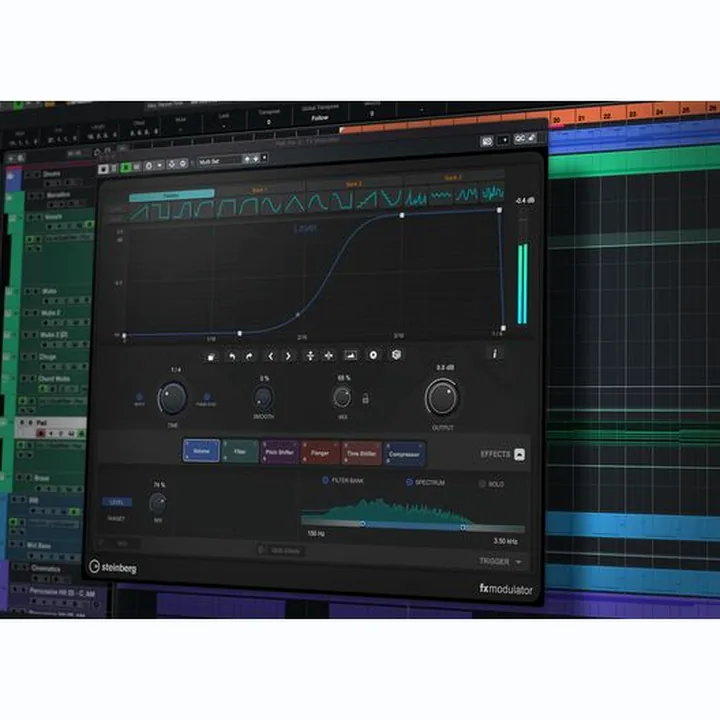This screenshot has height=720, width=720.
Task: Click the redo arrow under the curve editor
Action: pyautogui.click(x=249, y=356)
